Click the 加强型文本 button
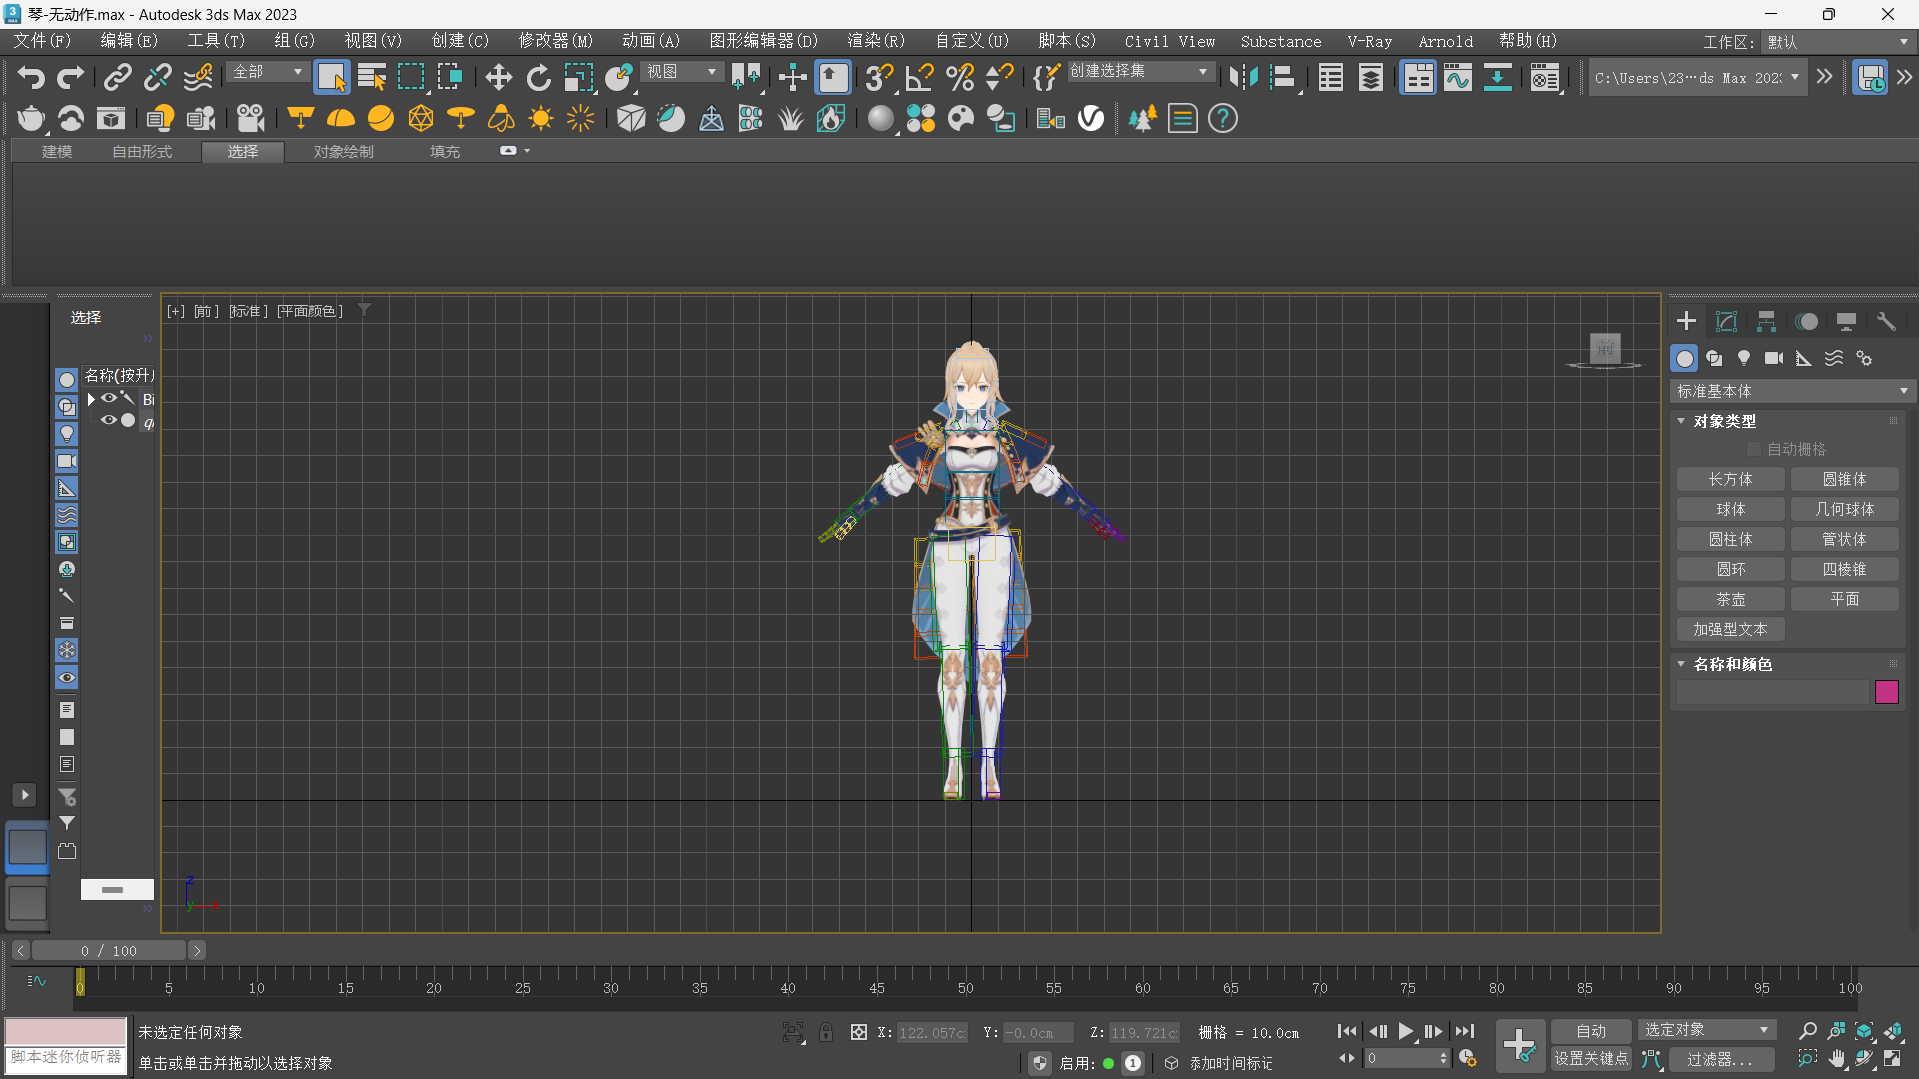Screen dimensions: 1919x1079 pos(1730,629)
